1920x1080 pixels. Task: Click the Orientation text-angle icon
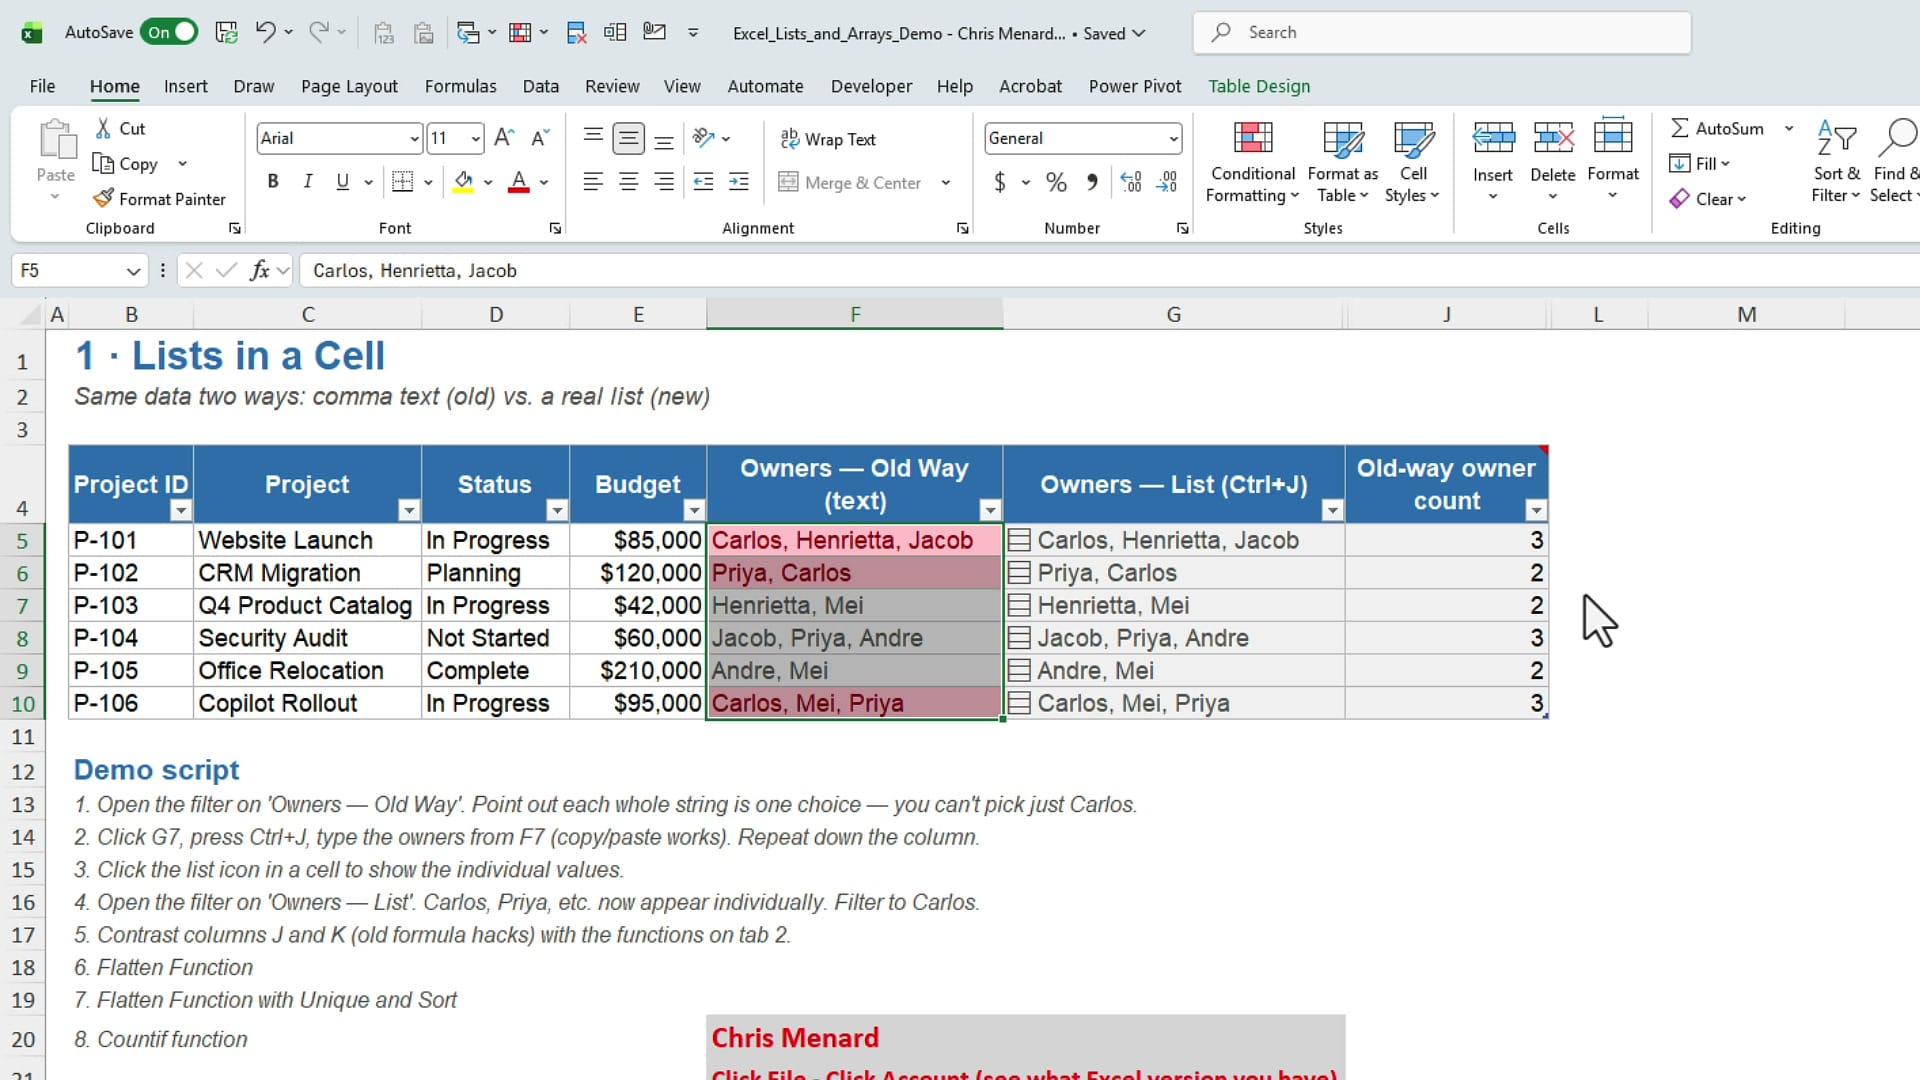(x=704, y=138)
